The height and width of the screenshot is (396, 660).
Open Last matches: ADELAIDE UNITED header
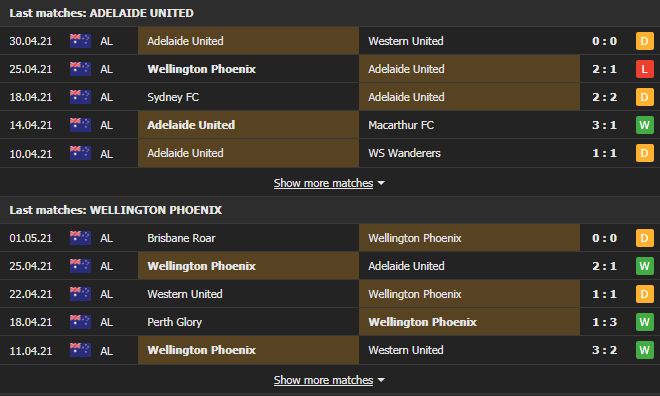[101, 13]
